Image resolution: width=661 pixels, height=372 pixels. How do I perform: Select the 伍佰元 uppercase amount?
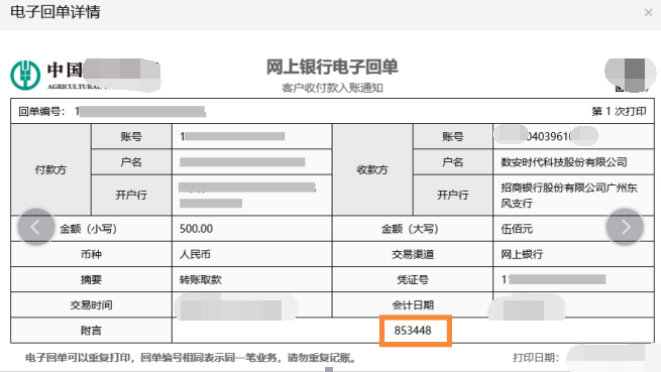click(x=517, y=229)
